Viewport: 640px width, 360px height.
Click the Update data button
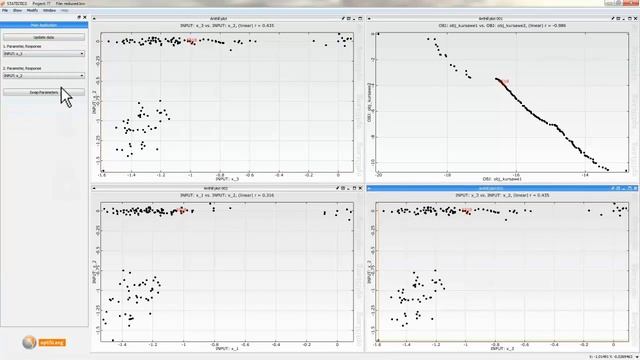[x=44, y=37]
